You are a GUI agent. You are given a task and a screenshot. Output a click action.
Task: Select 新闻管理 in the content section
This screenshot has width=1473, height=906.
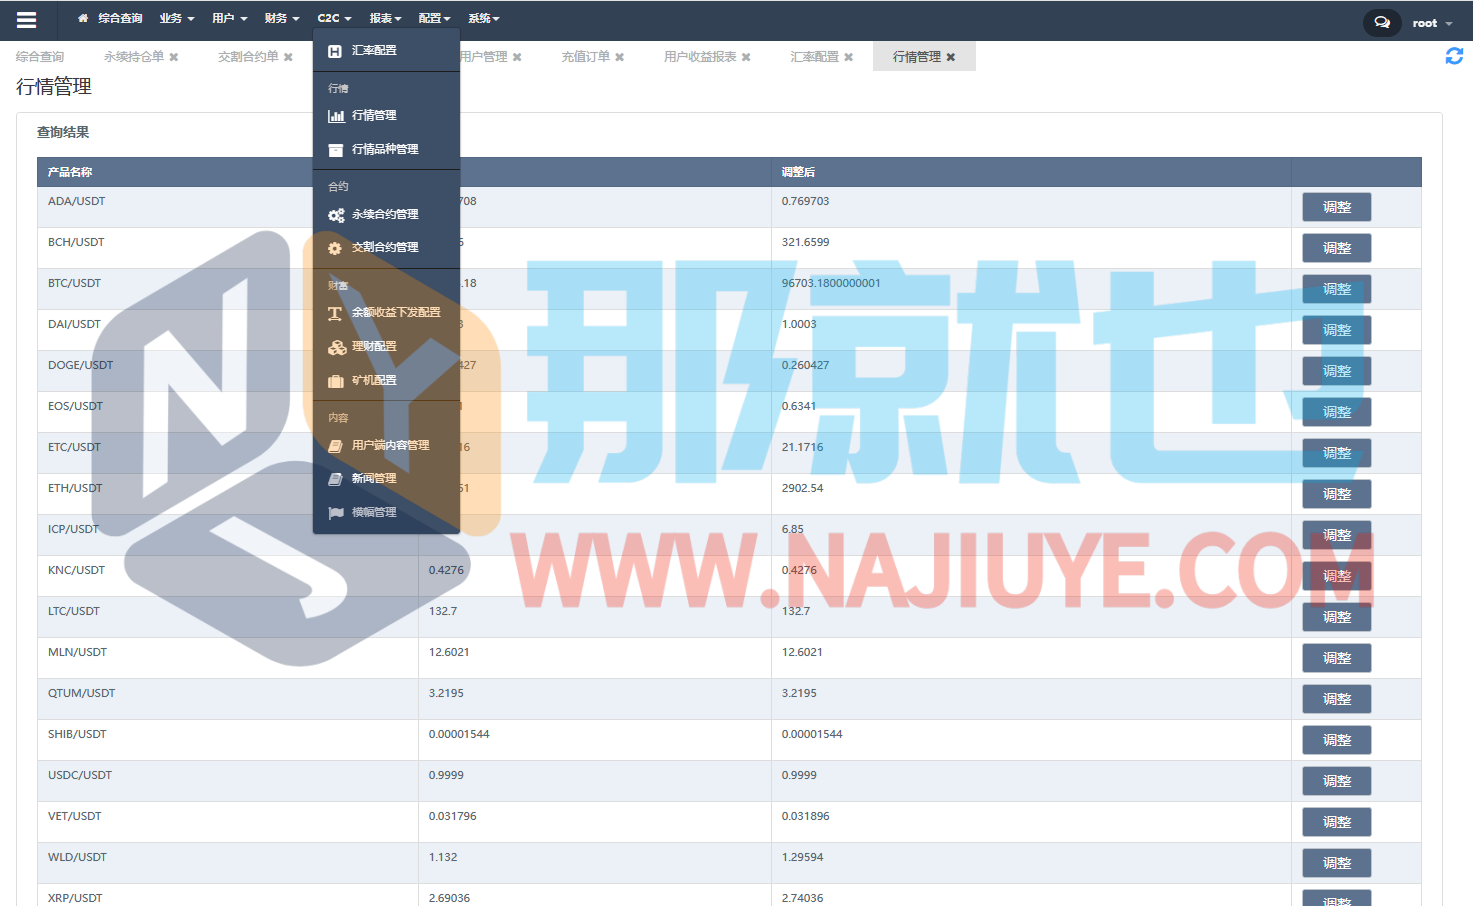tap(374, 478)
